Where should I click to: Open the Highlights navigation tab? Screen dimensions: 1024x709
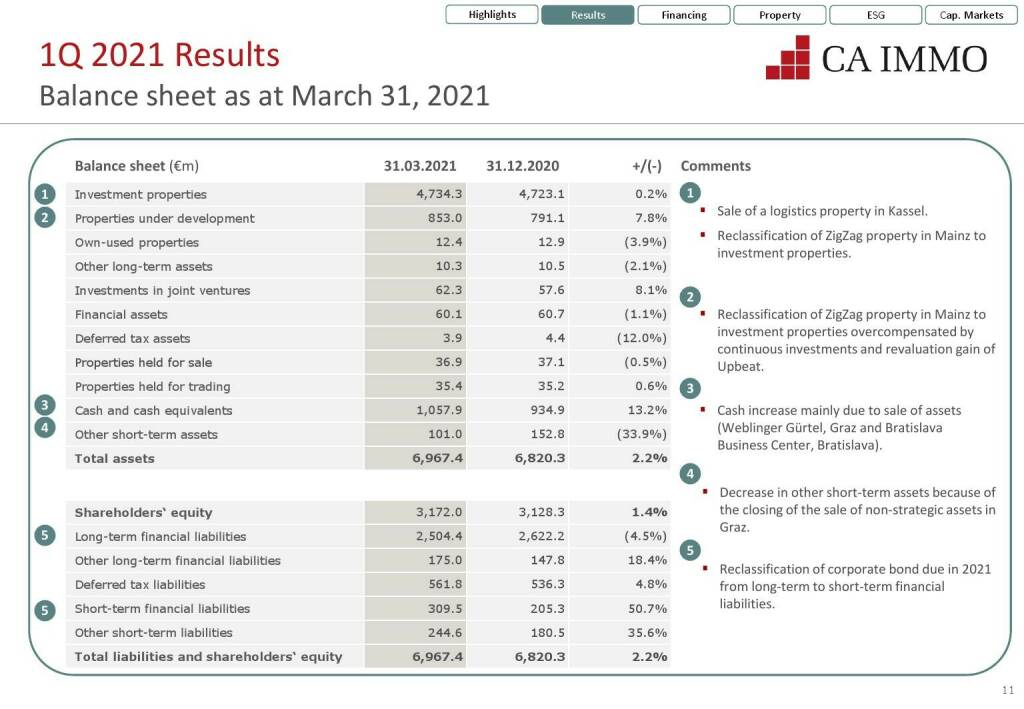[492, 15]
